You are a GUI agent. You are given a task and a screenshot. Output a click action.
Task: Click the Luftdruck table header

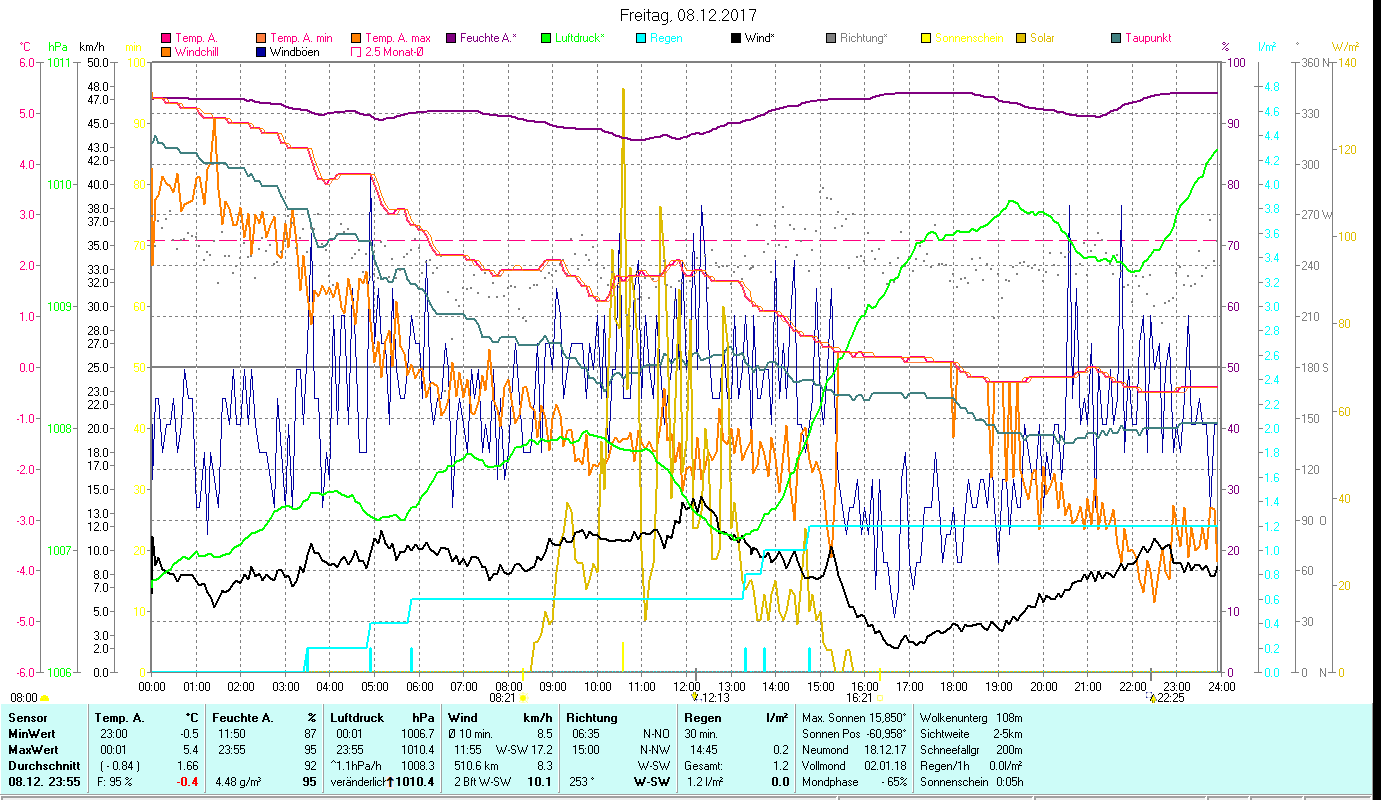pos(358,718)
